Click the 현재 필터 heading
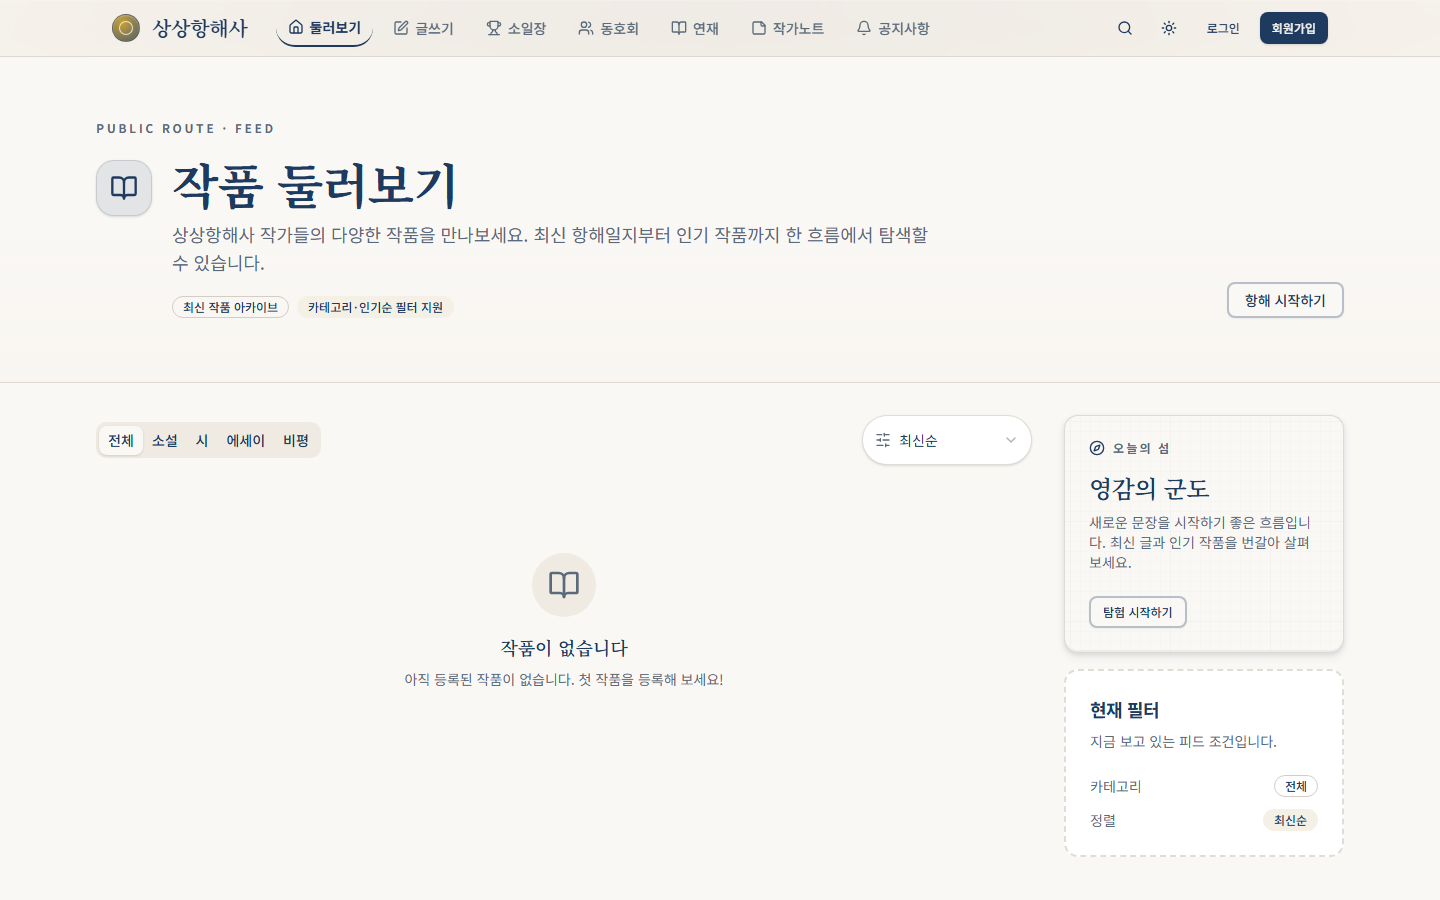Image resolution: width=1440 pixels, height=900 pixels. [x=1124, y=710]
